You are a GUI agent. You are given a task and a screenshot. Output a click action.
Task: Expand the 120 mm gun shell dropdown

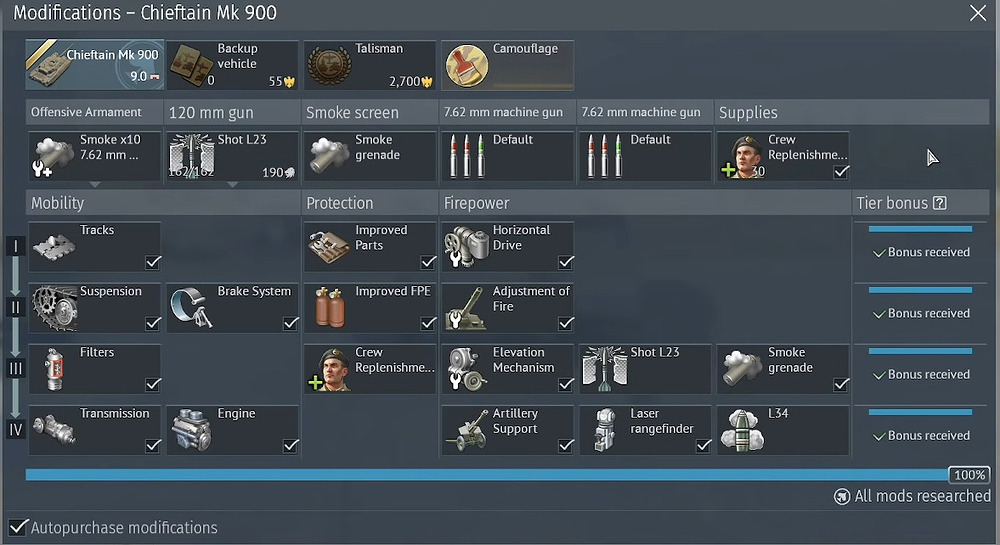point(232,185)
